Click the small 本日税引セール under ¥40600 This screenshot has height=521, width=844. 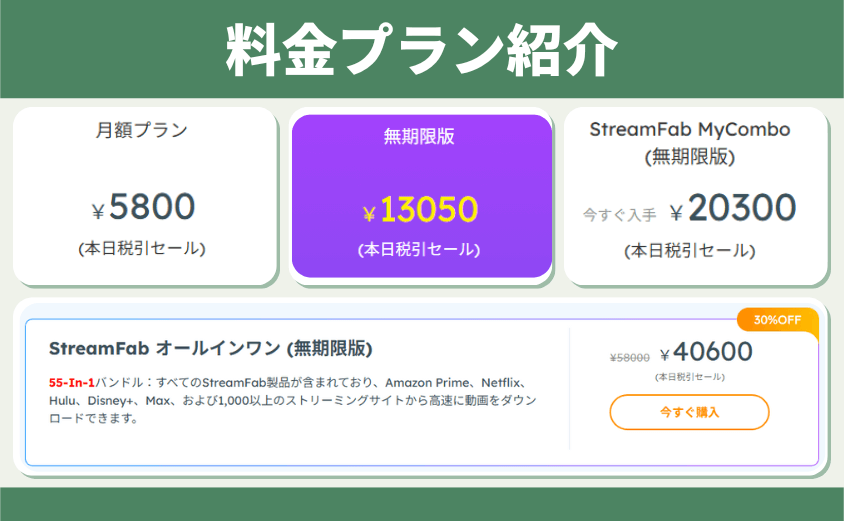point(690,377)
